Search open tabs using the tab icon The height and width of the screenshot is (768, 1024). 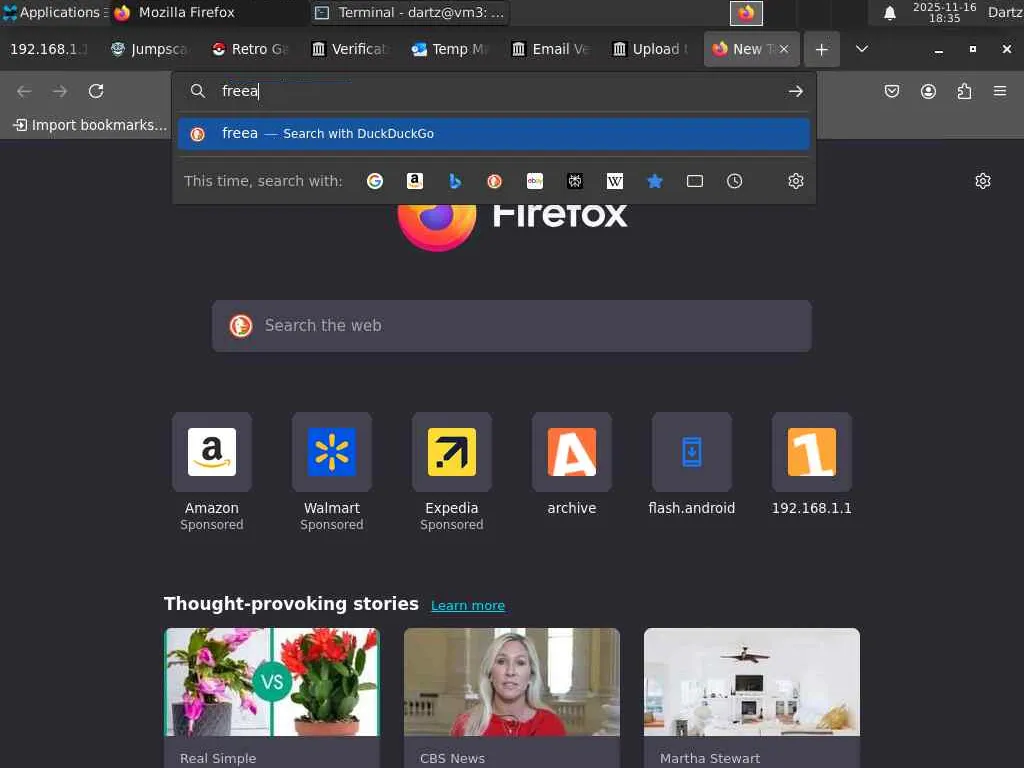pyautogui.click(x=695, y=181)
